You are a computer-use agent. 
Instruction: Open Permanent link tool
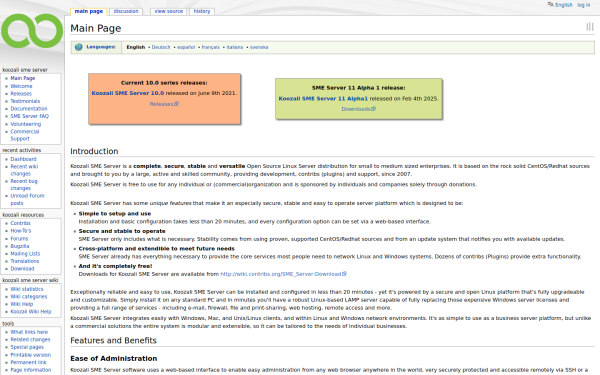[28, 362]
